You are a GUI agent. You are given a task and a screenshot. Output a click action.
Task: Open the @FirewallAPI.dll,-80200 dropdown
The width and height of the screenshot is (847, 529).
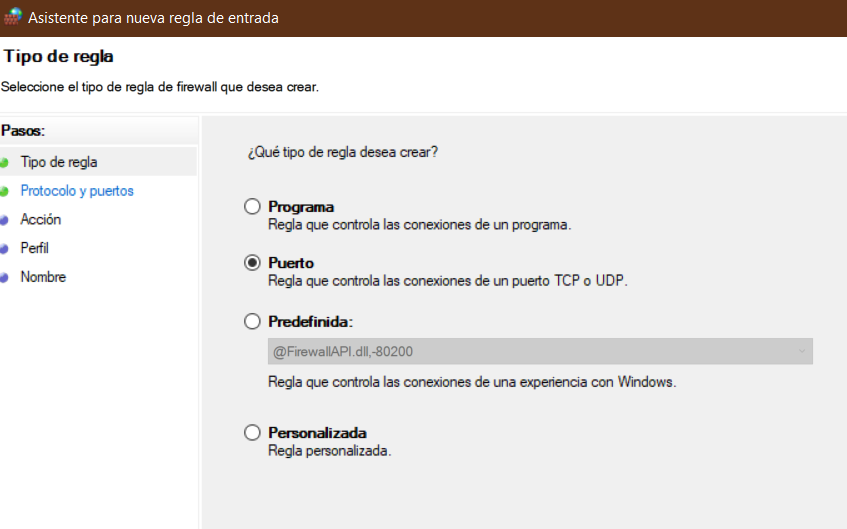[x=540, y=351]
